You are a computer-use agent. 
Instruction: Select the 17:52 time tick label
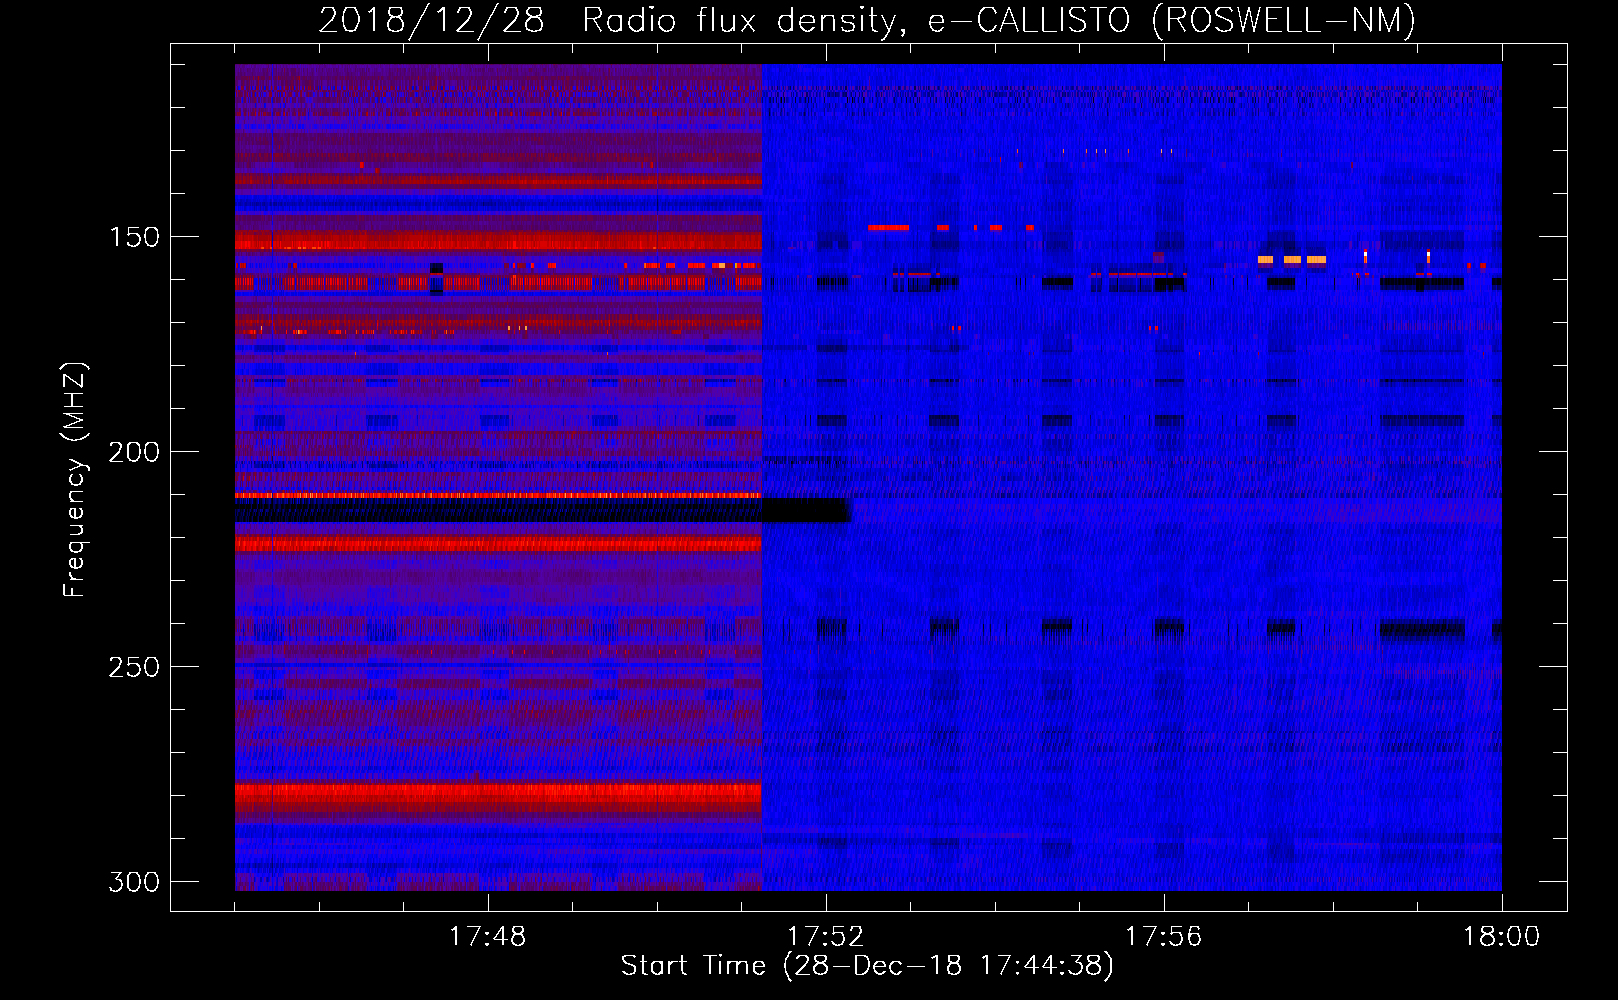825,937
